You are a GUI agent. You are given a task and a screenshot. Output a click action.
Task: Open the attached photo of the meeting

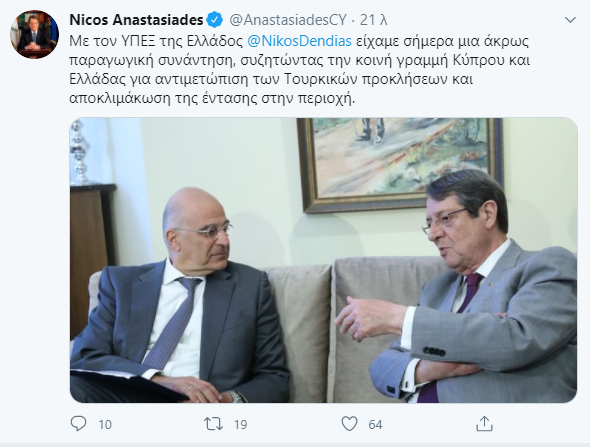tap(324, 260)
